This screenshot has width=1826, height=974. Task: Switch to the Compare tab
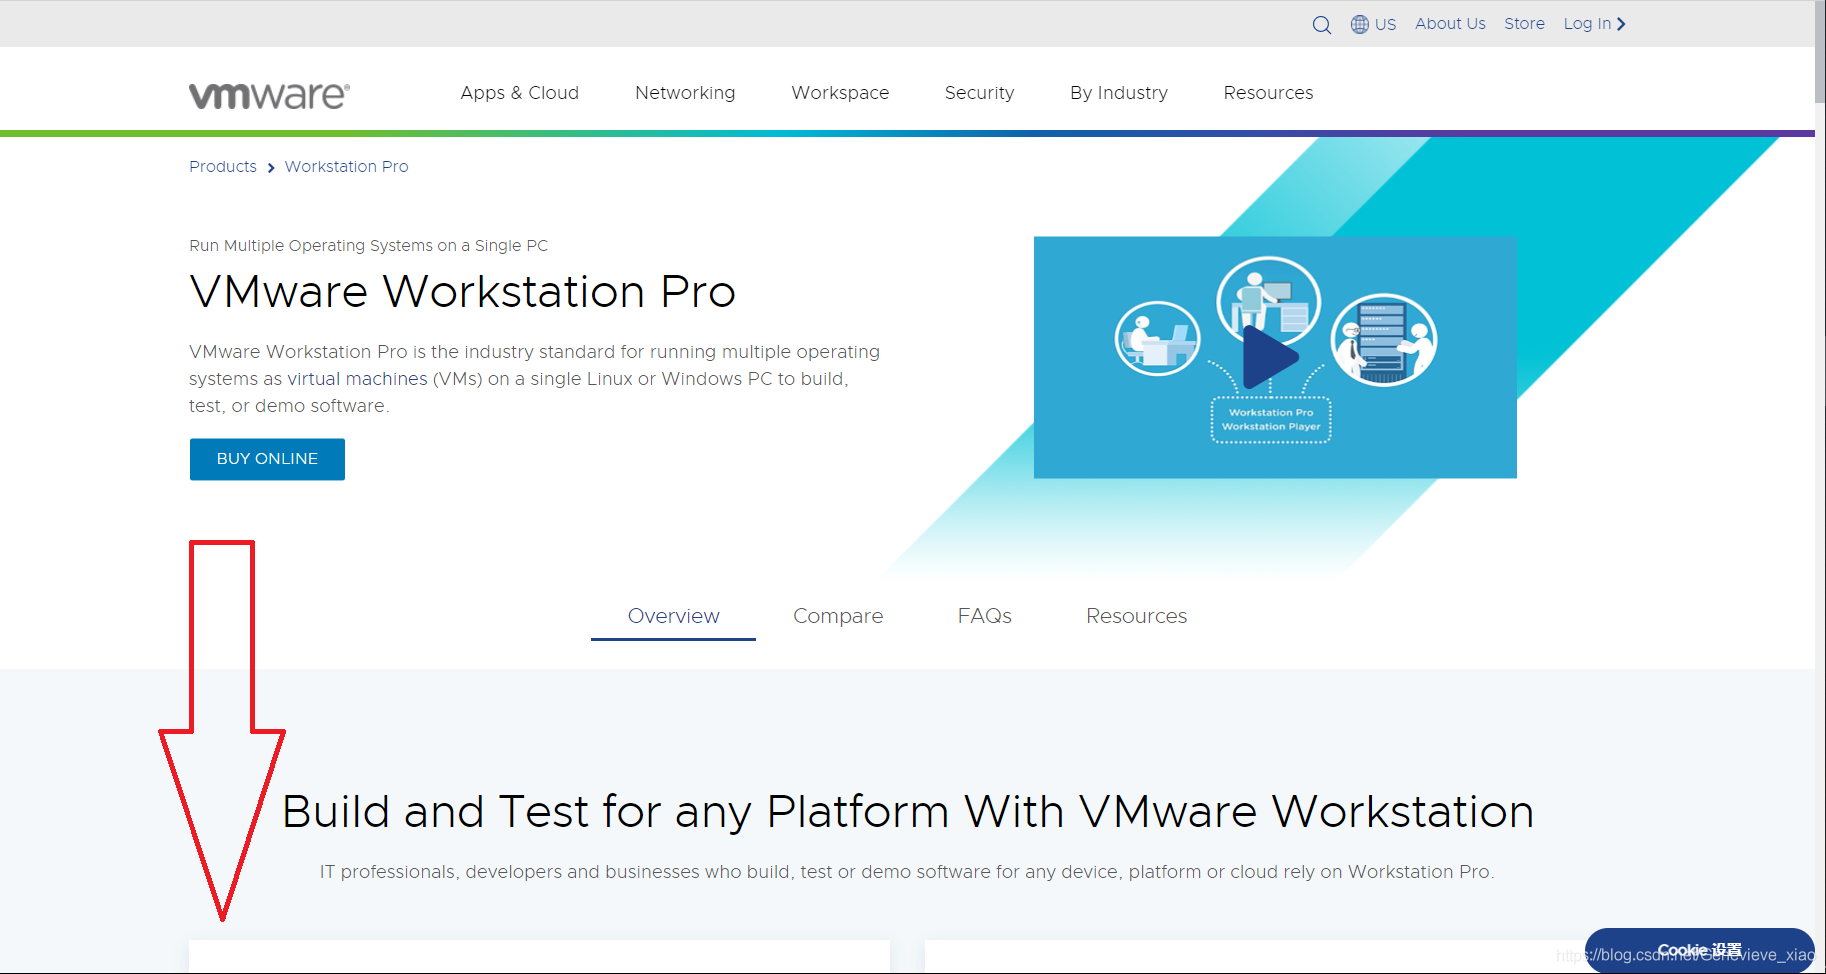[838, 616]
